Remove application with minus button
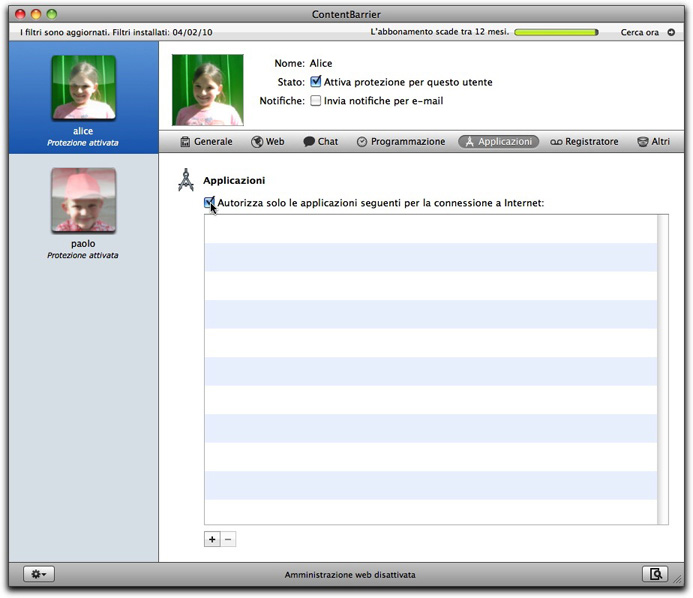 click(x=228, y=539)
